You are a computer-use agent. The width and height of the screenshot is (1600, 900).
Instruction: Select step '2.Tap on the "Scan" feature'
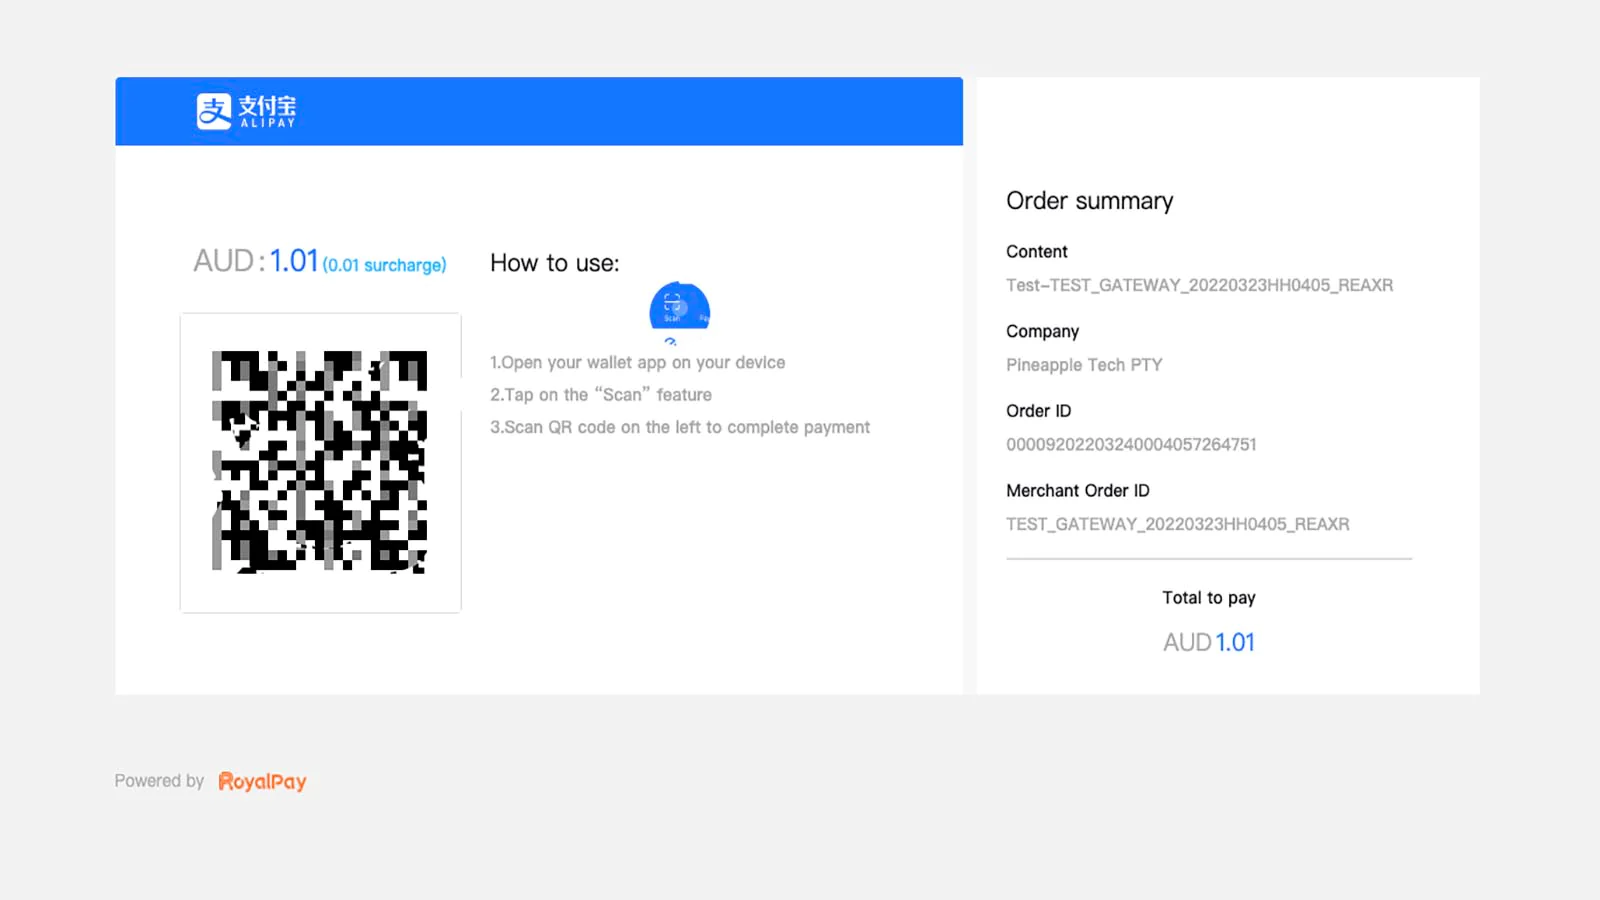(x=601, y=395)
